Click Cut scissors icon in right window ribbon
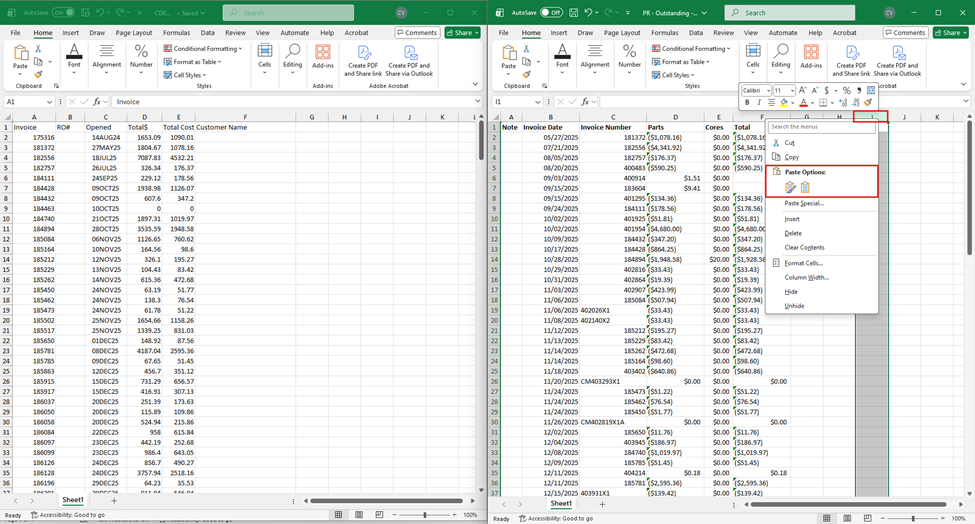The height and width of the screenshot is (524, 975). click(x=526, y=48)
